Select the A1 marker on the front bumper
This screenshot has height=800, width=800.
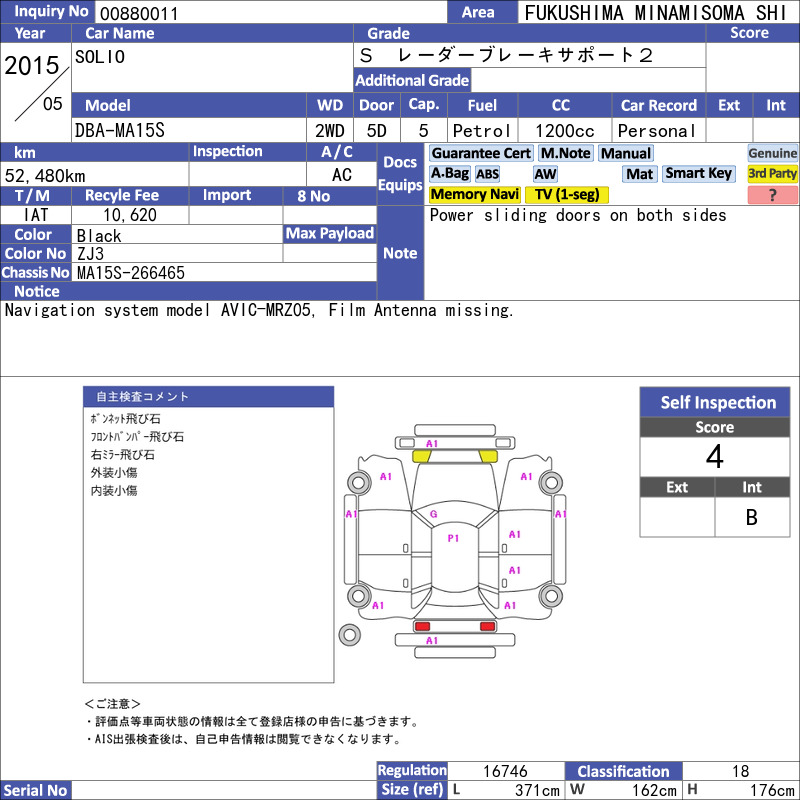coord(432,443)
